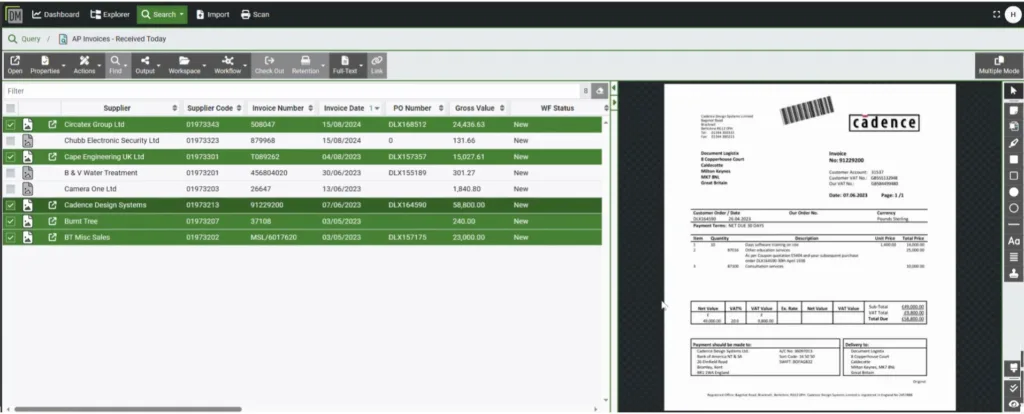Open Cadence Design Systems in new window
This screenshot has height=414, width=1024.
(x=52, y=205)
